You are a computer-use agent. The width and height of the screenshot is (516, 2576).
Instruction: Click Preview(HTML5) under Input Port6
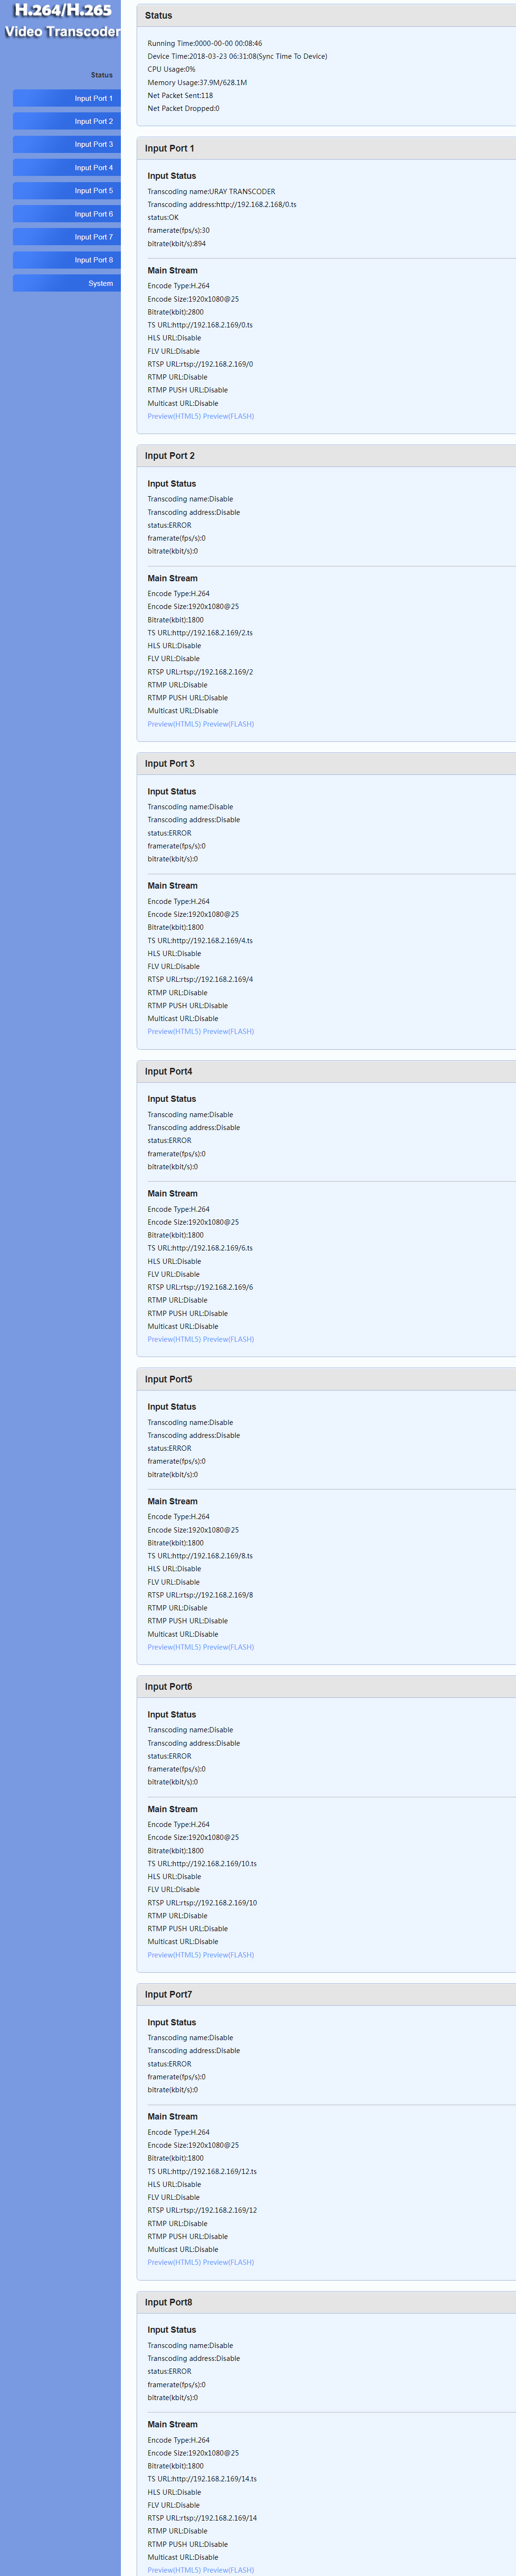click(x=174, y=1955)
